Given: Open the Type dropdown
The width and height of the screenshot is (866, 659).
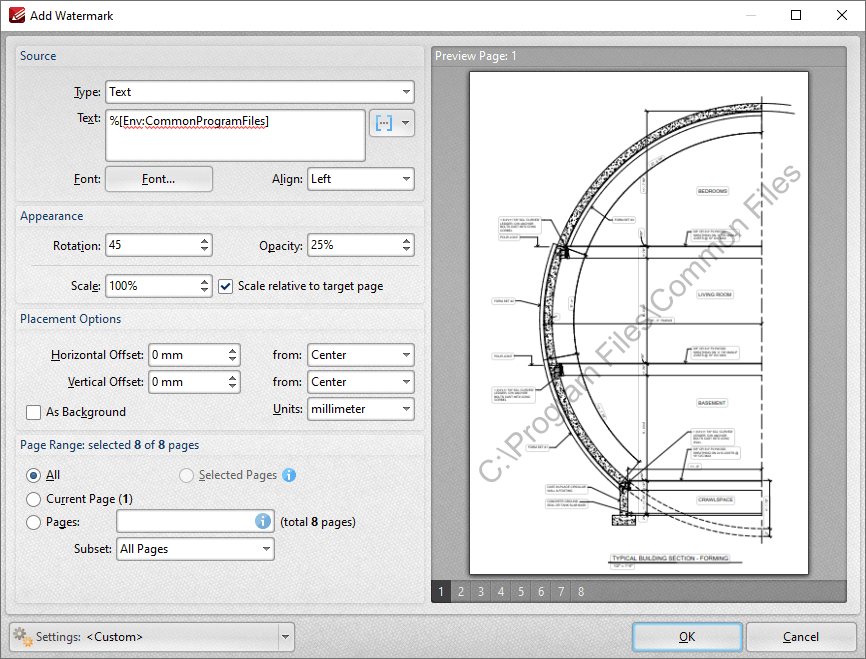Looking at the screenshot, I should pos(260,92).
